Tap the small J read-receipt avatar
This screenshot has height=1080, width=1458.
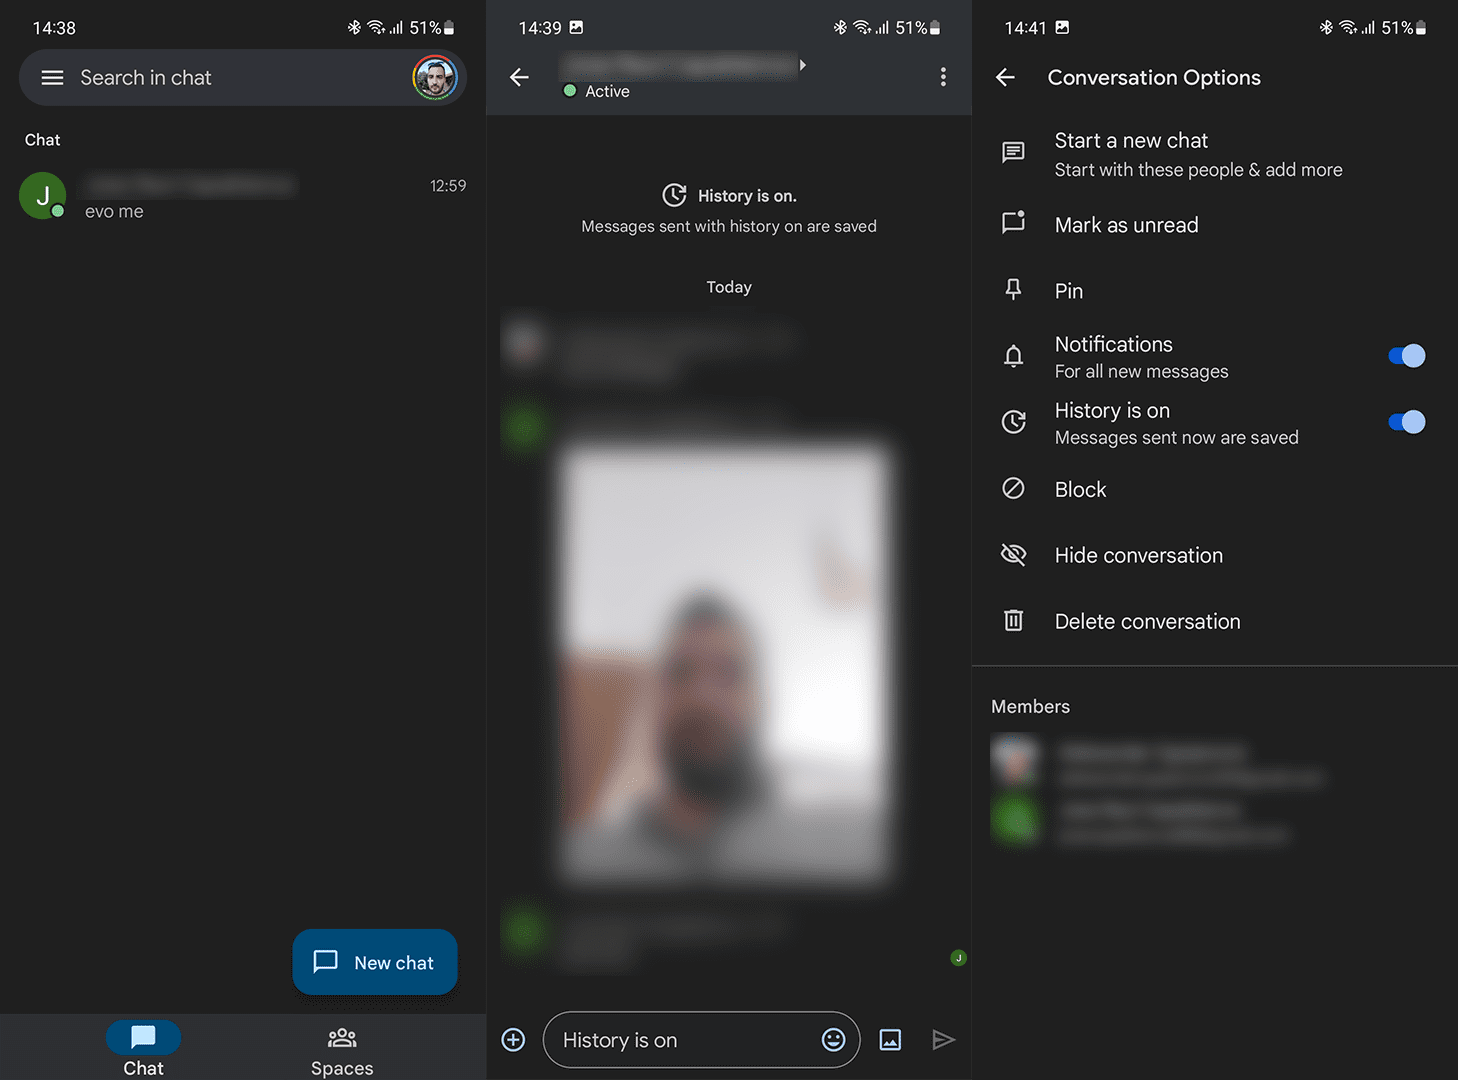pyautogui.click(x=958, y=958)
